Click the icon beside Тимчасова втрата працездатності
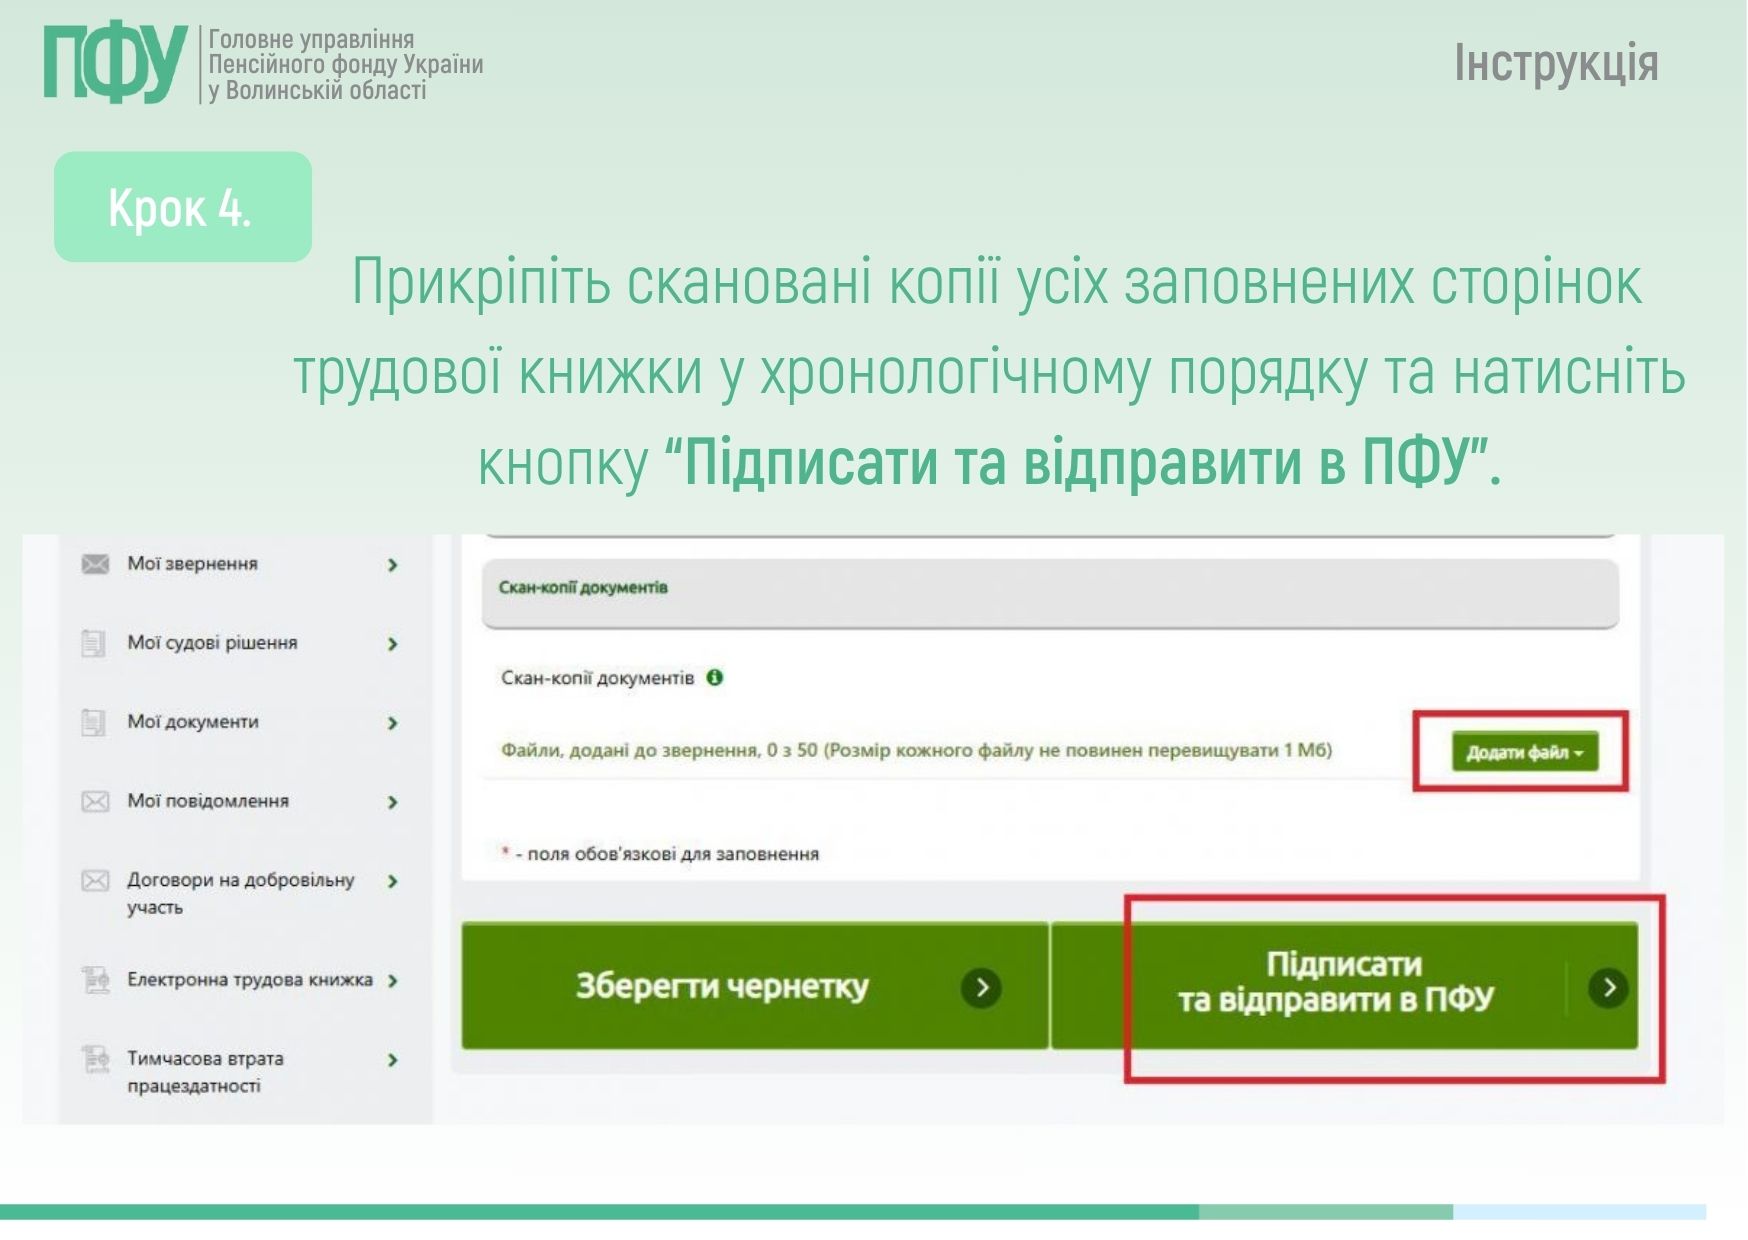 (96, 1059)
